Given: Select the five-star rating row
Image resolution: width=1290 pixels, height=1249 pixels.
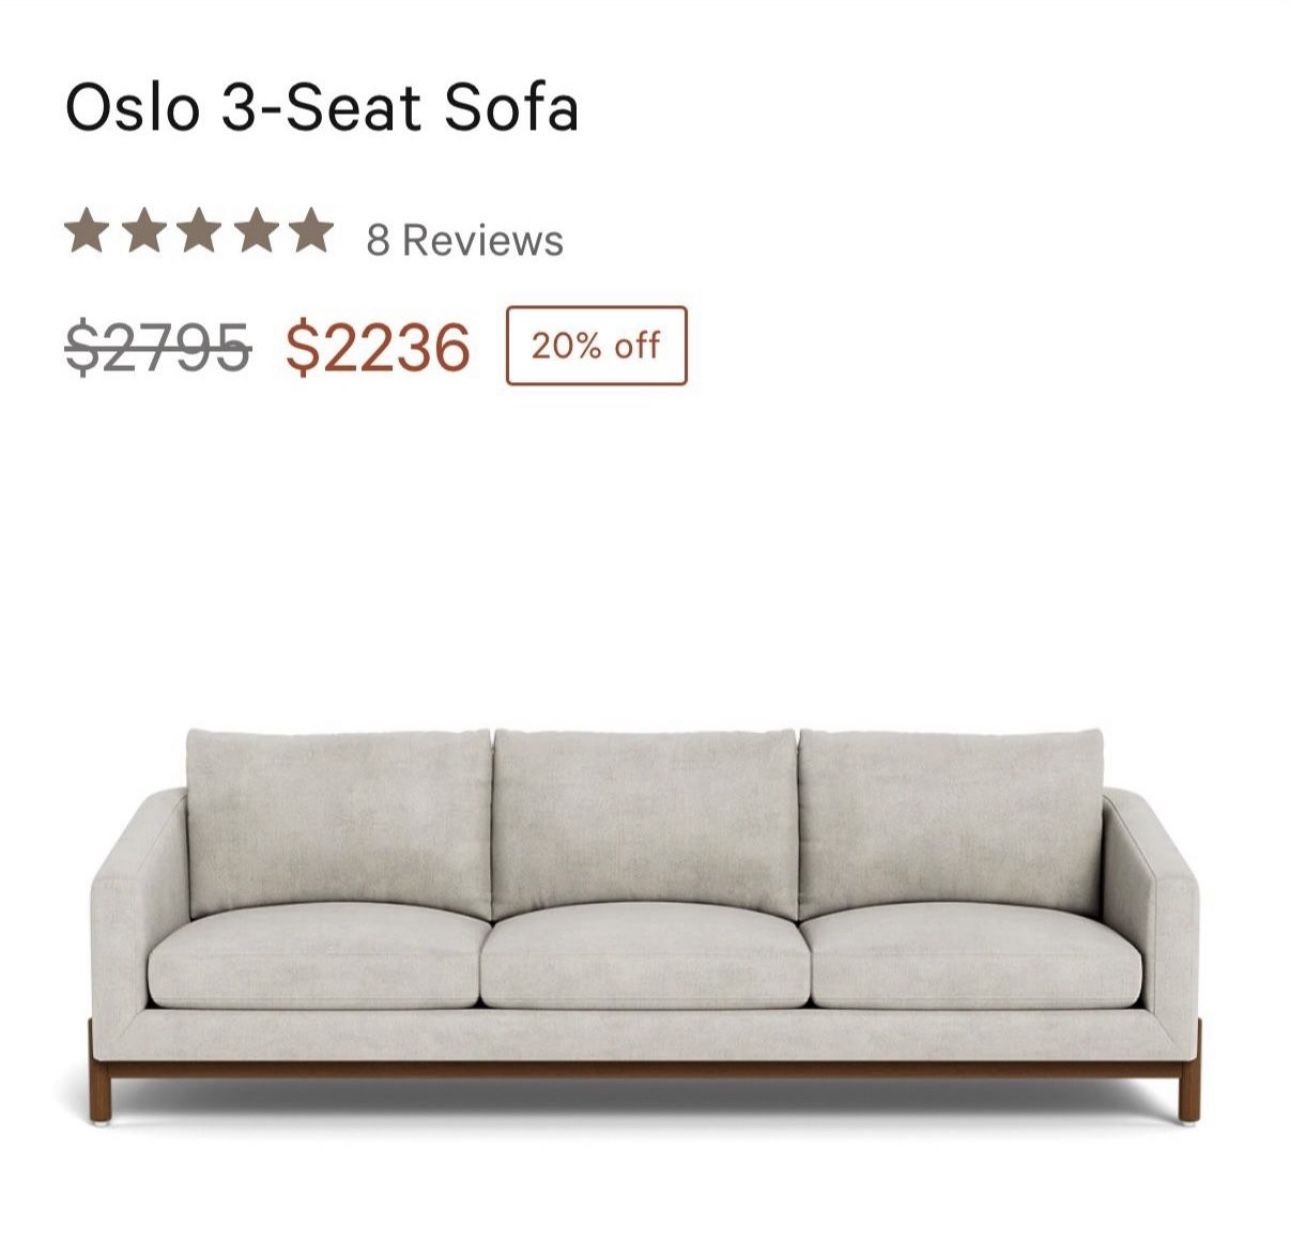Looking at the screenshot, I should tap(200, 232).
